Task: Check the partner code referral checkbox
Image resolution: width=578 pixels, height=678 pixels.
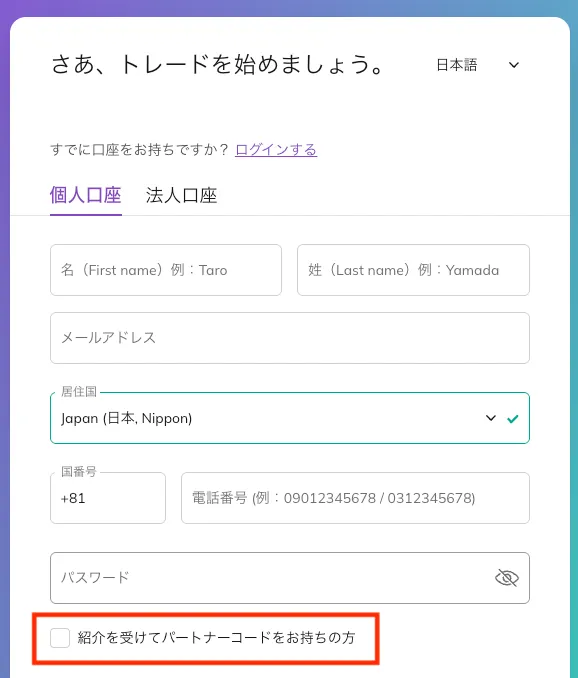Action: pyautogui.click(x=60, y=638)
